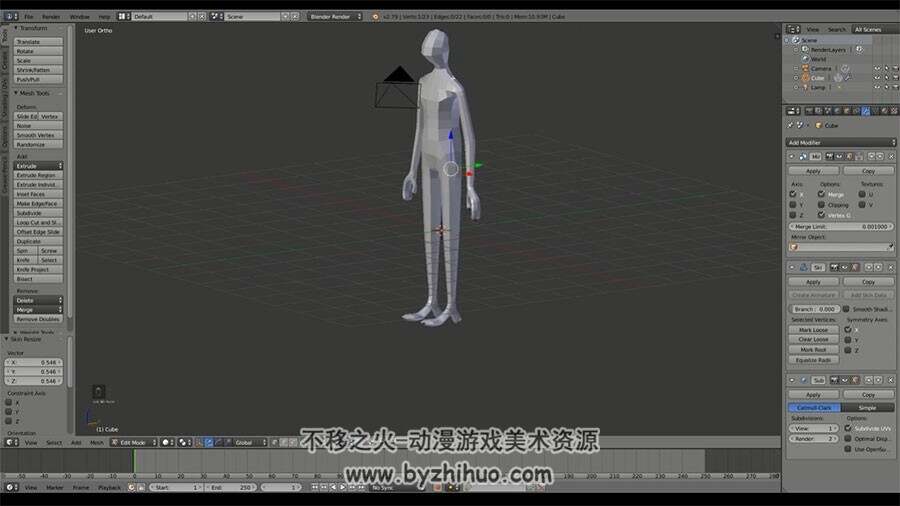Click the play animation button in timeline
The image size is (900, 506).
(x=343, y=487)
